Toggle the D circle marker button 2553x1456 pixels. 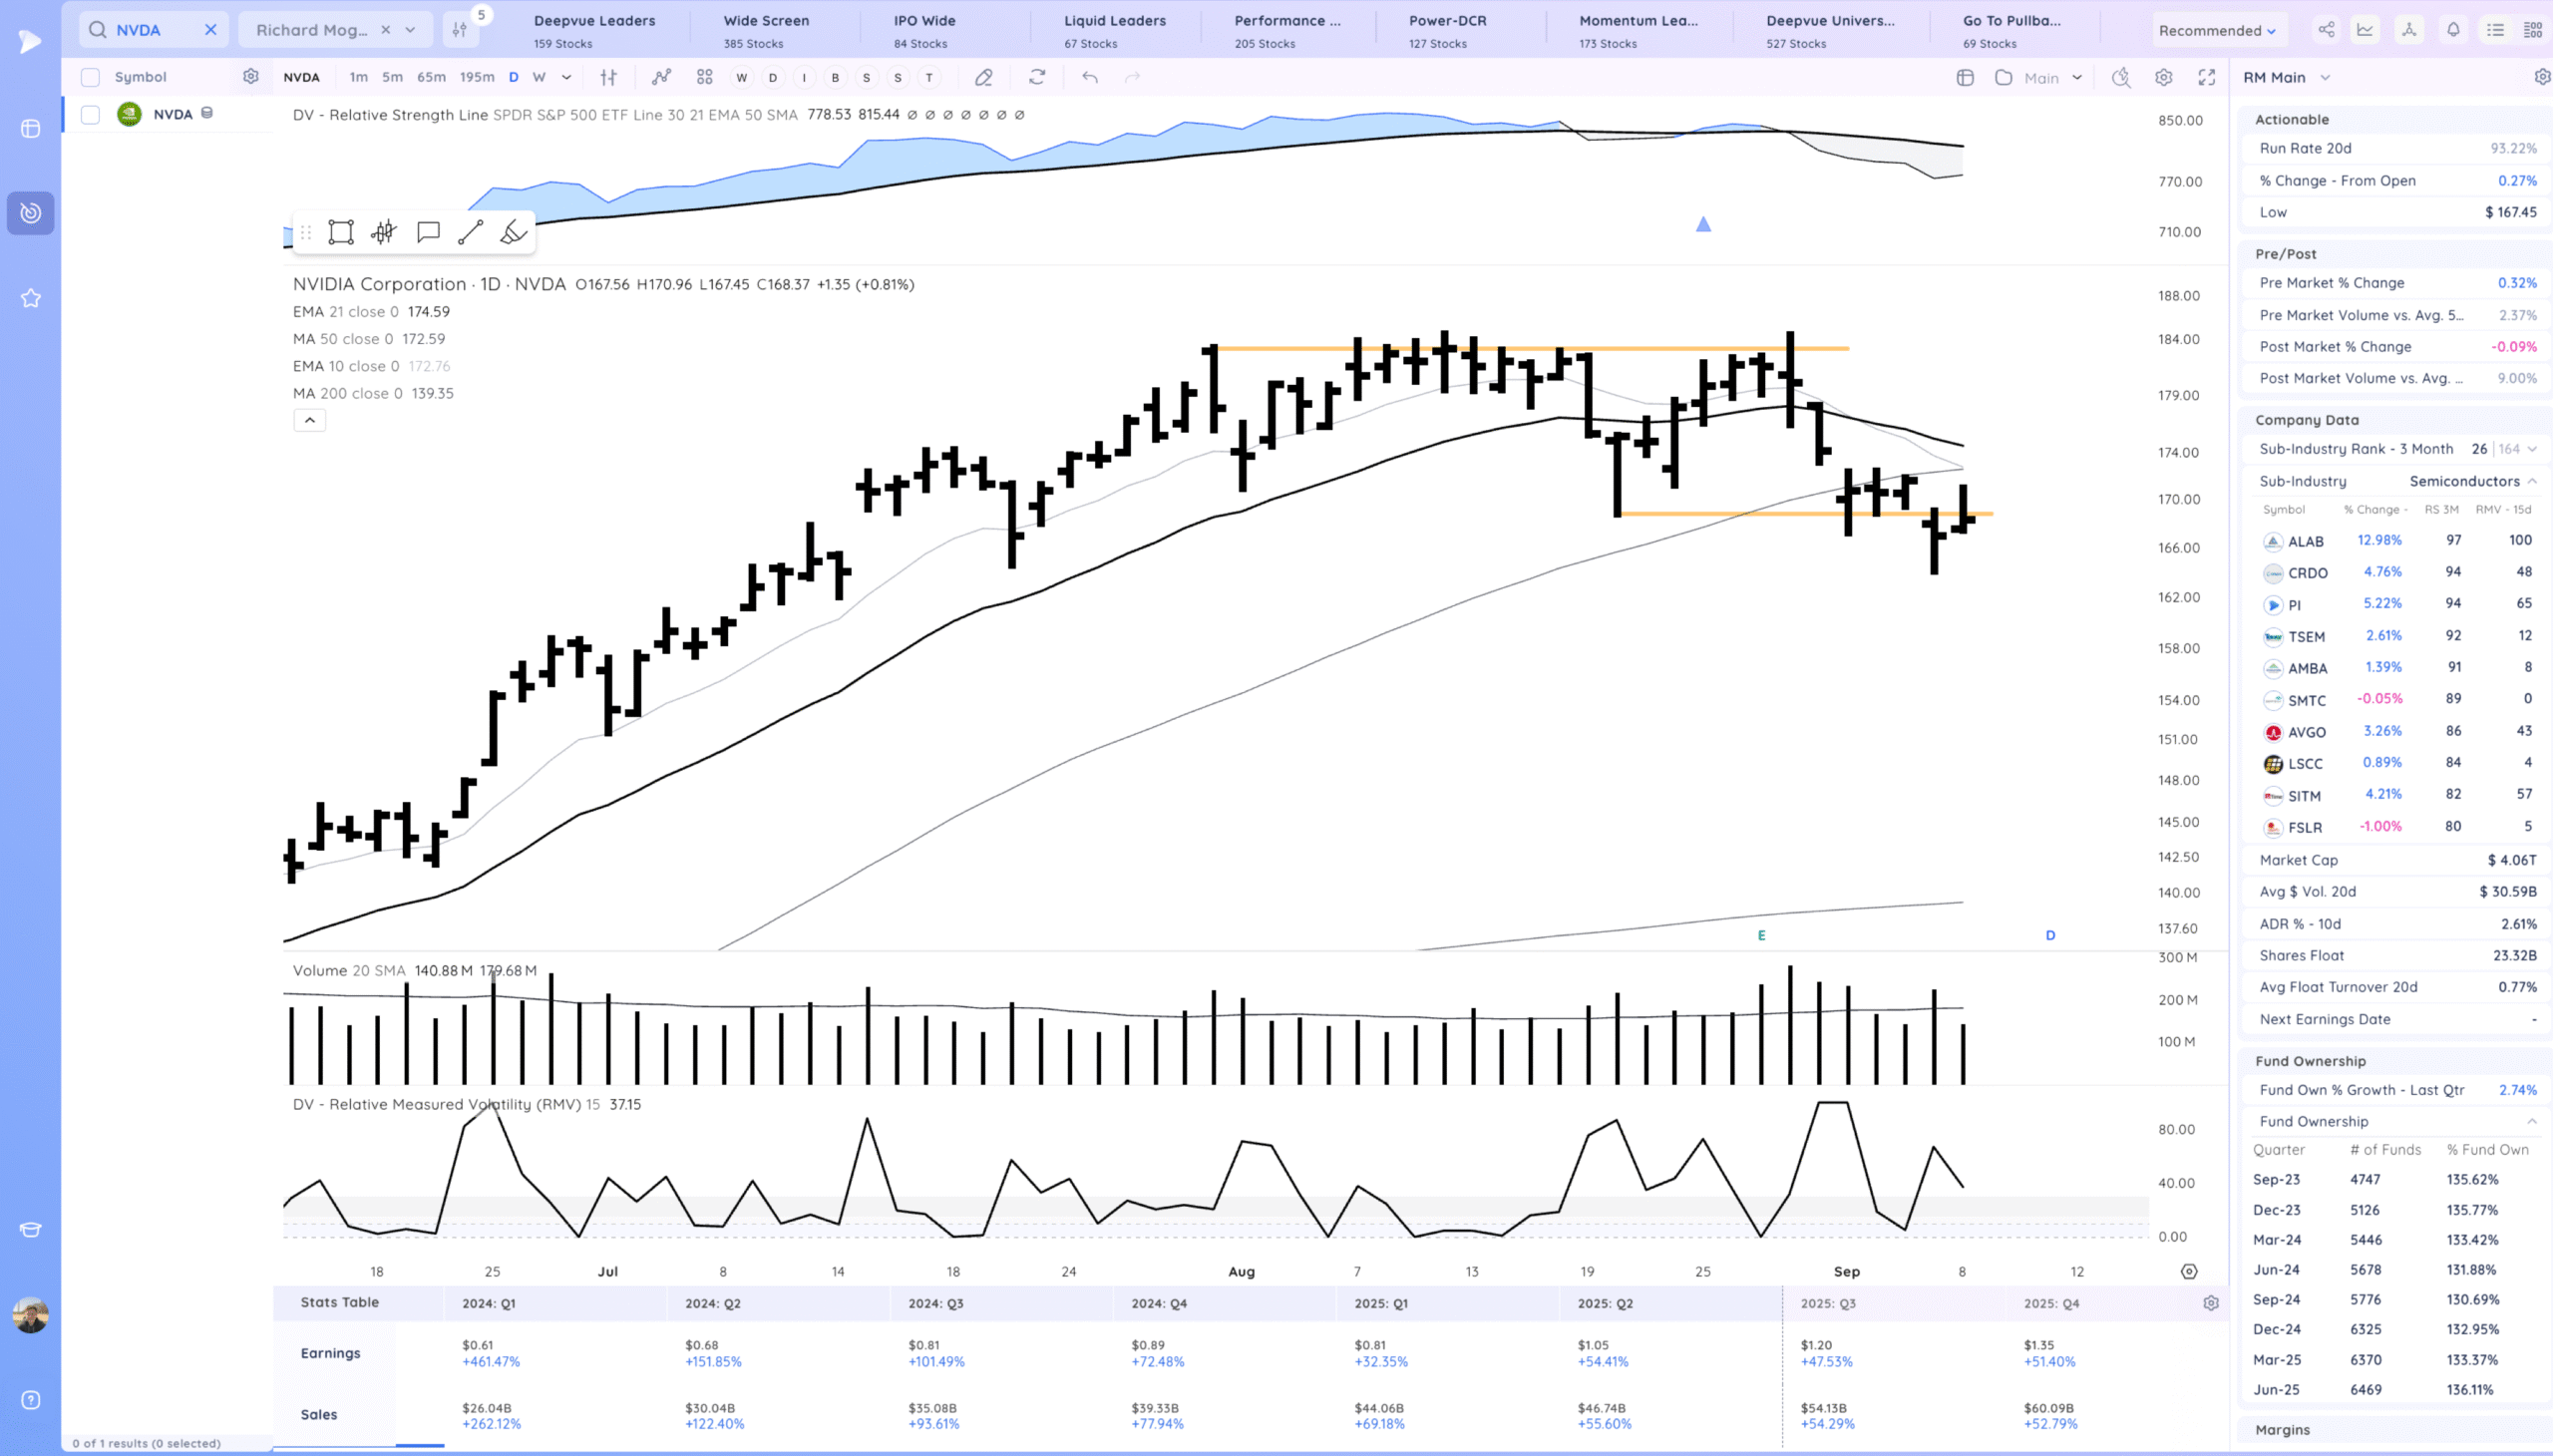[772, 77]
